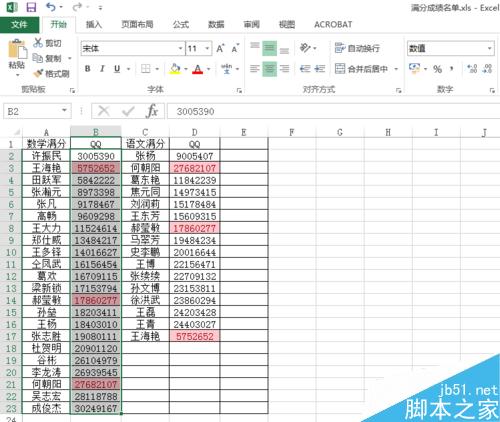The width and height of the screenshot is (500, 422).
Task: Click the Paste clipboard icon
Action: click(x=17, y=49)
